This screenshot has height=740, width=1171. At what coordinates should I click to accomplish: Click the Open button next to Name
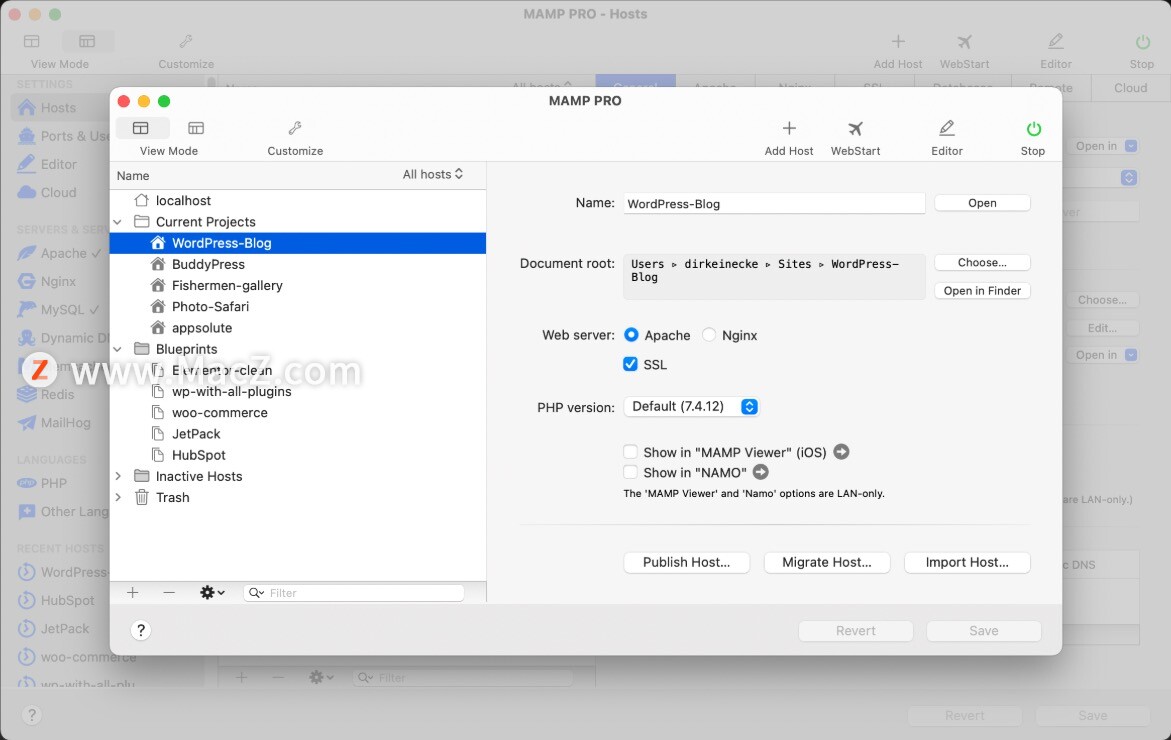tap(982, 203)
